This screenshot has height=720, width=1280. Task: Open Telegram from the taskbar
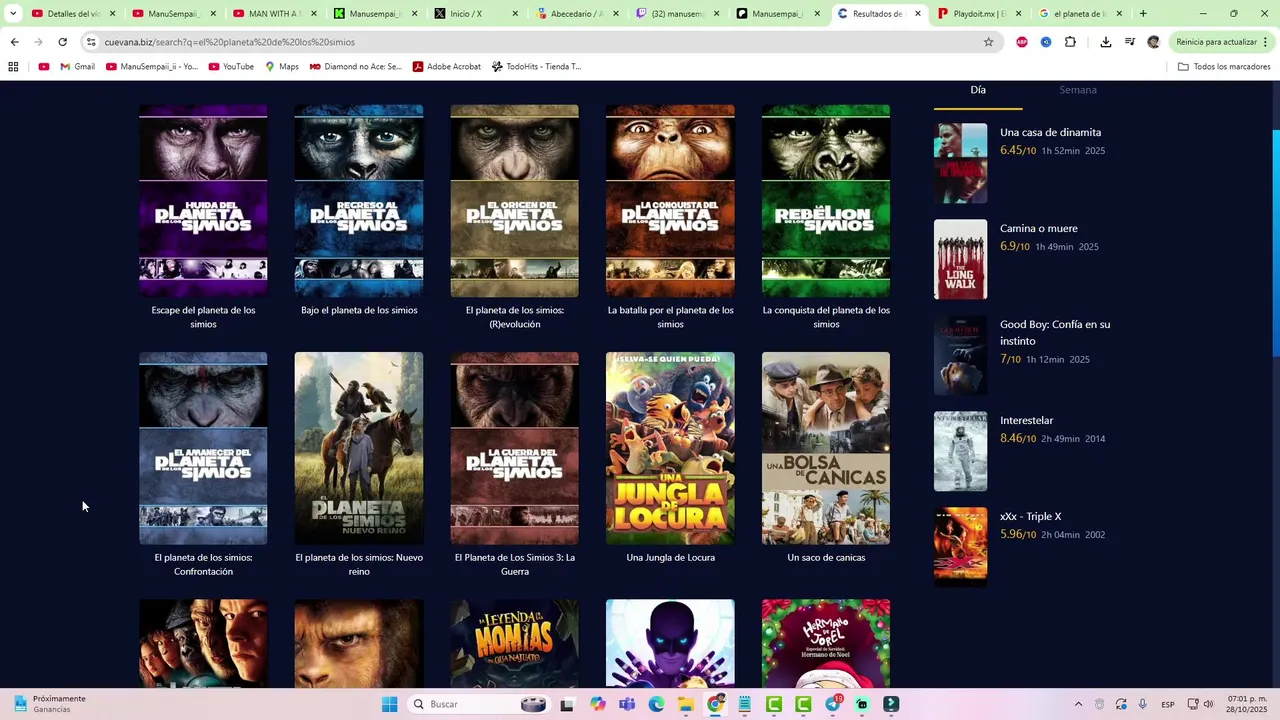click(x=833, y=704)
